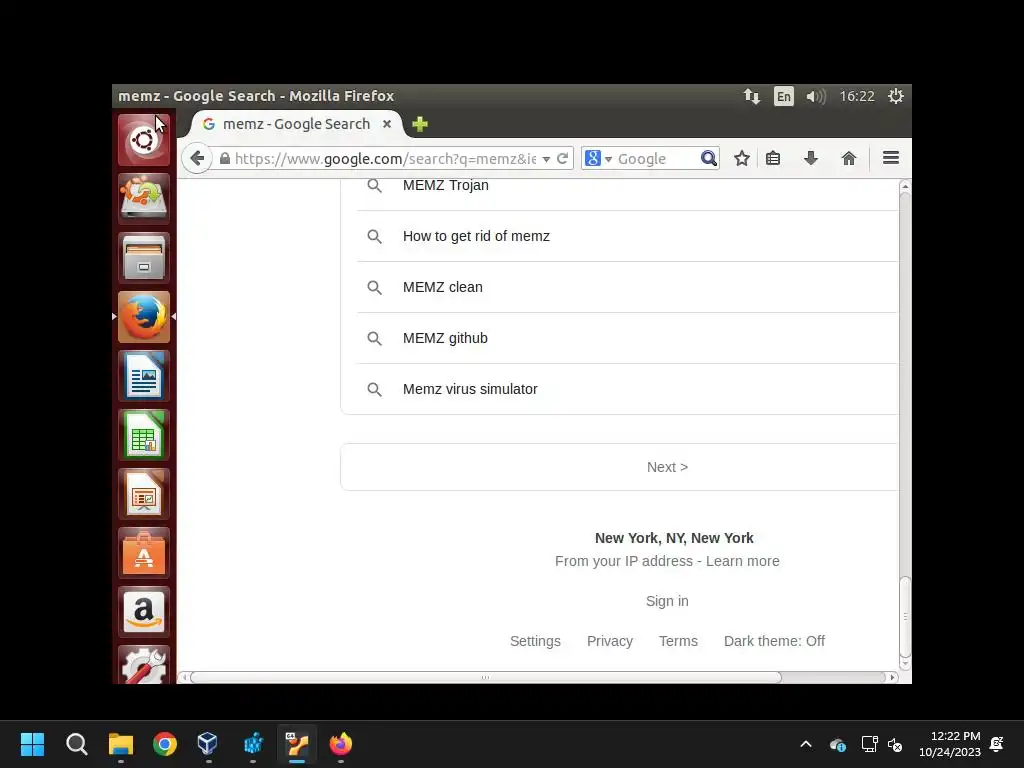
Task: Bookmark this page with star icon
Action: point(741,158)
